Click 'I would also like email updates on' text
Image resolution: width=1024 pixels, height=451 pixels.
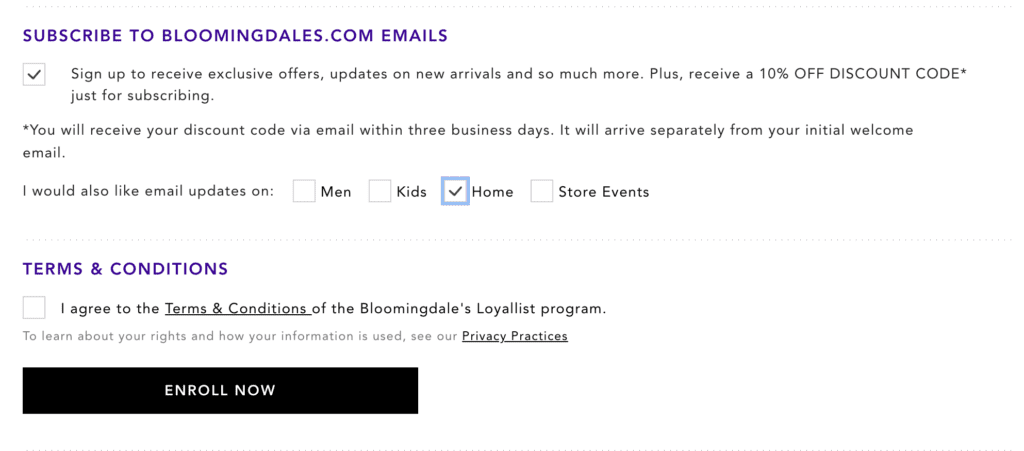coord(148,192)
